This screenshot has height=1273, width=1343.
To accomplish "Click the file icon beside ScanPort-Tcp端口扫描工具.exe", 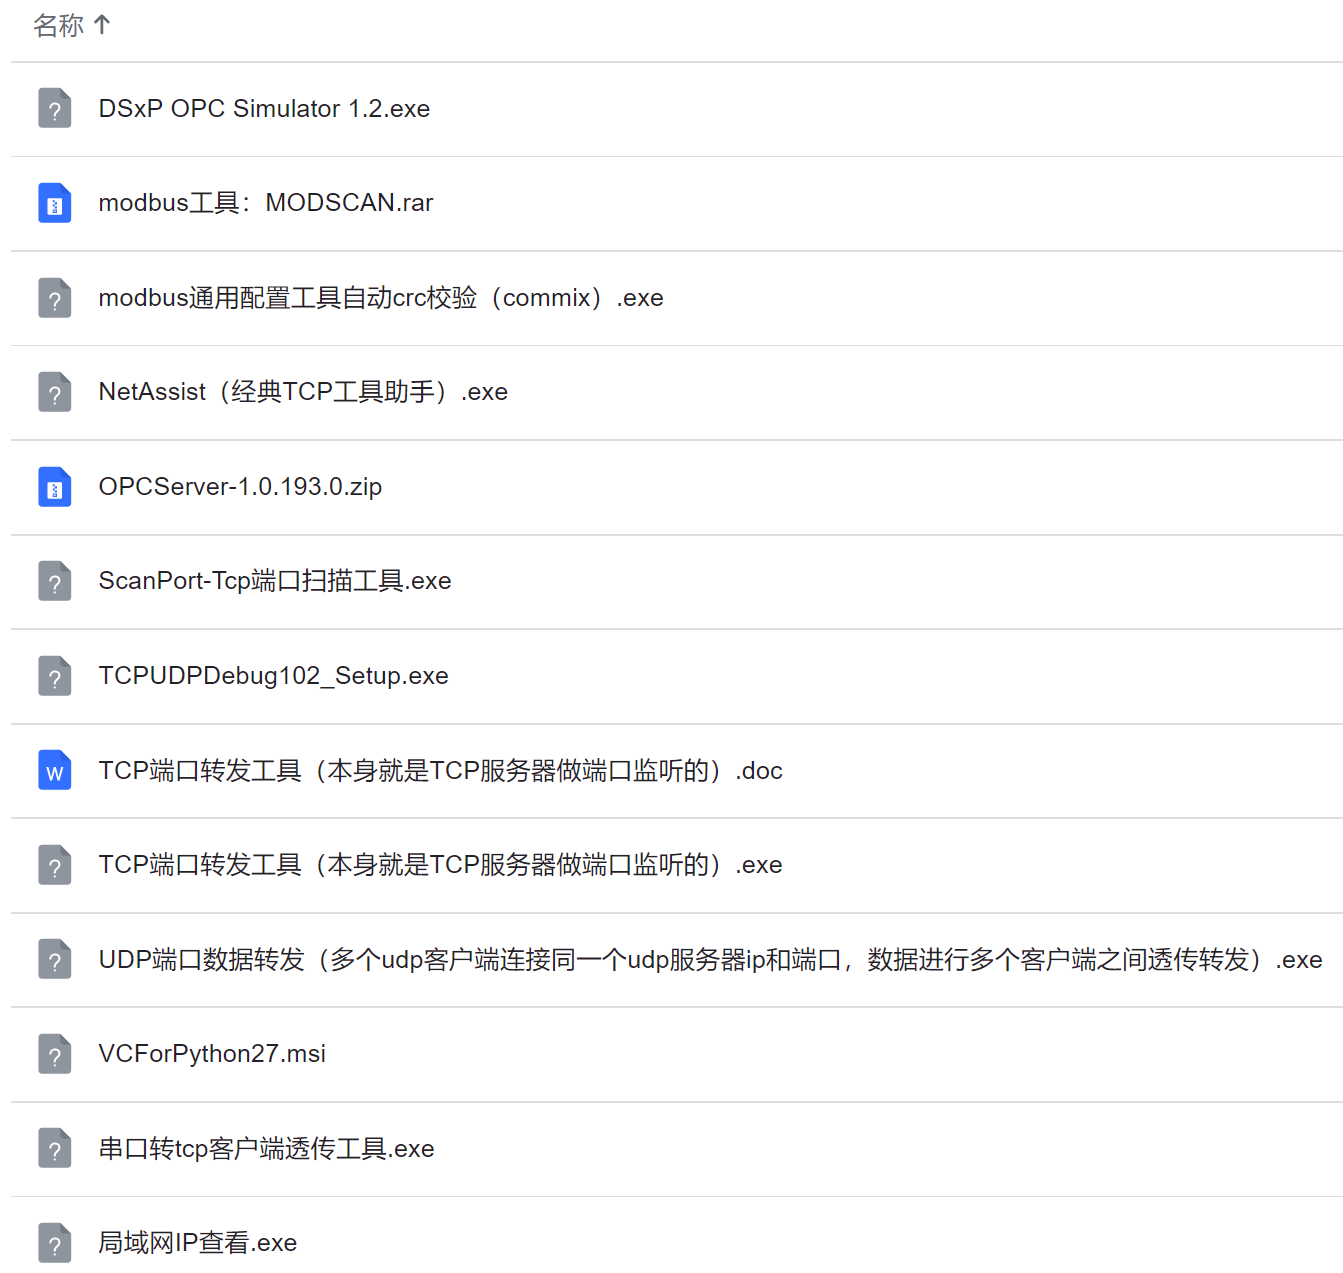I will [55, 581].
